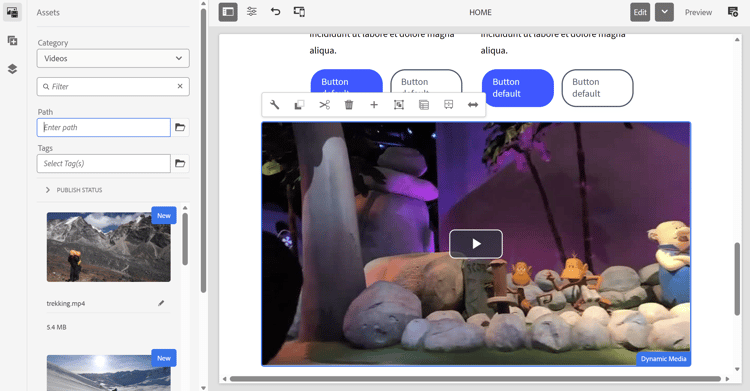Click the first outlined Button near toolbar
Screen dimensions: 750x391
426,81
